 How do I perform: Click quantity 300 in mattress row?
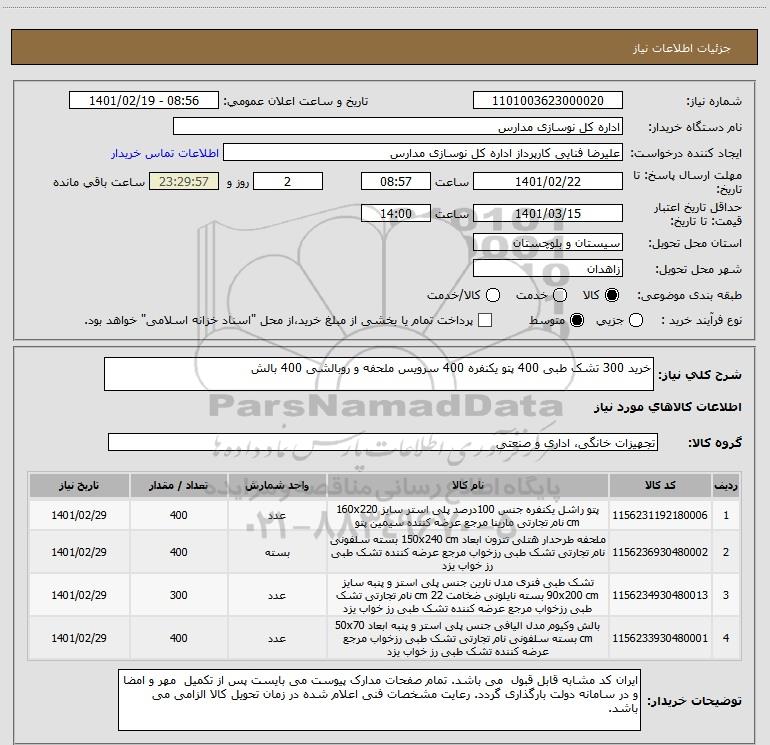click(x=178, y=595)
